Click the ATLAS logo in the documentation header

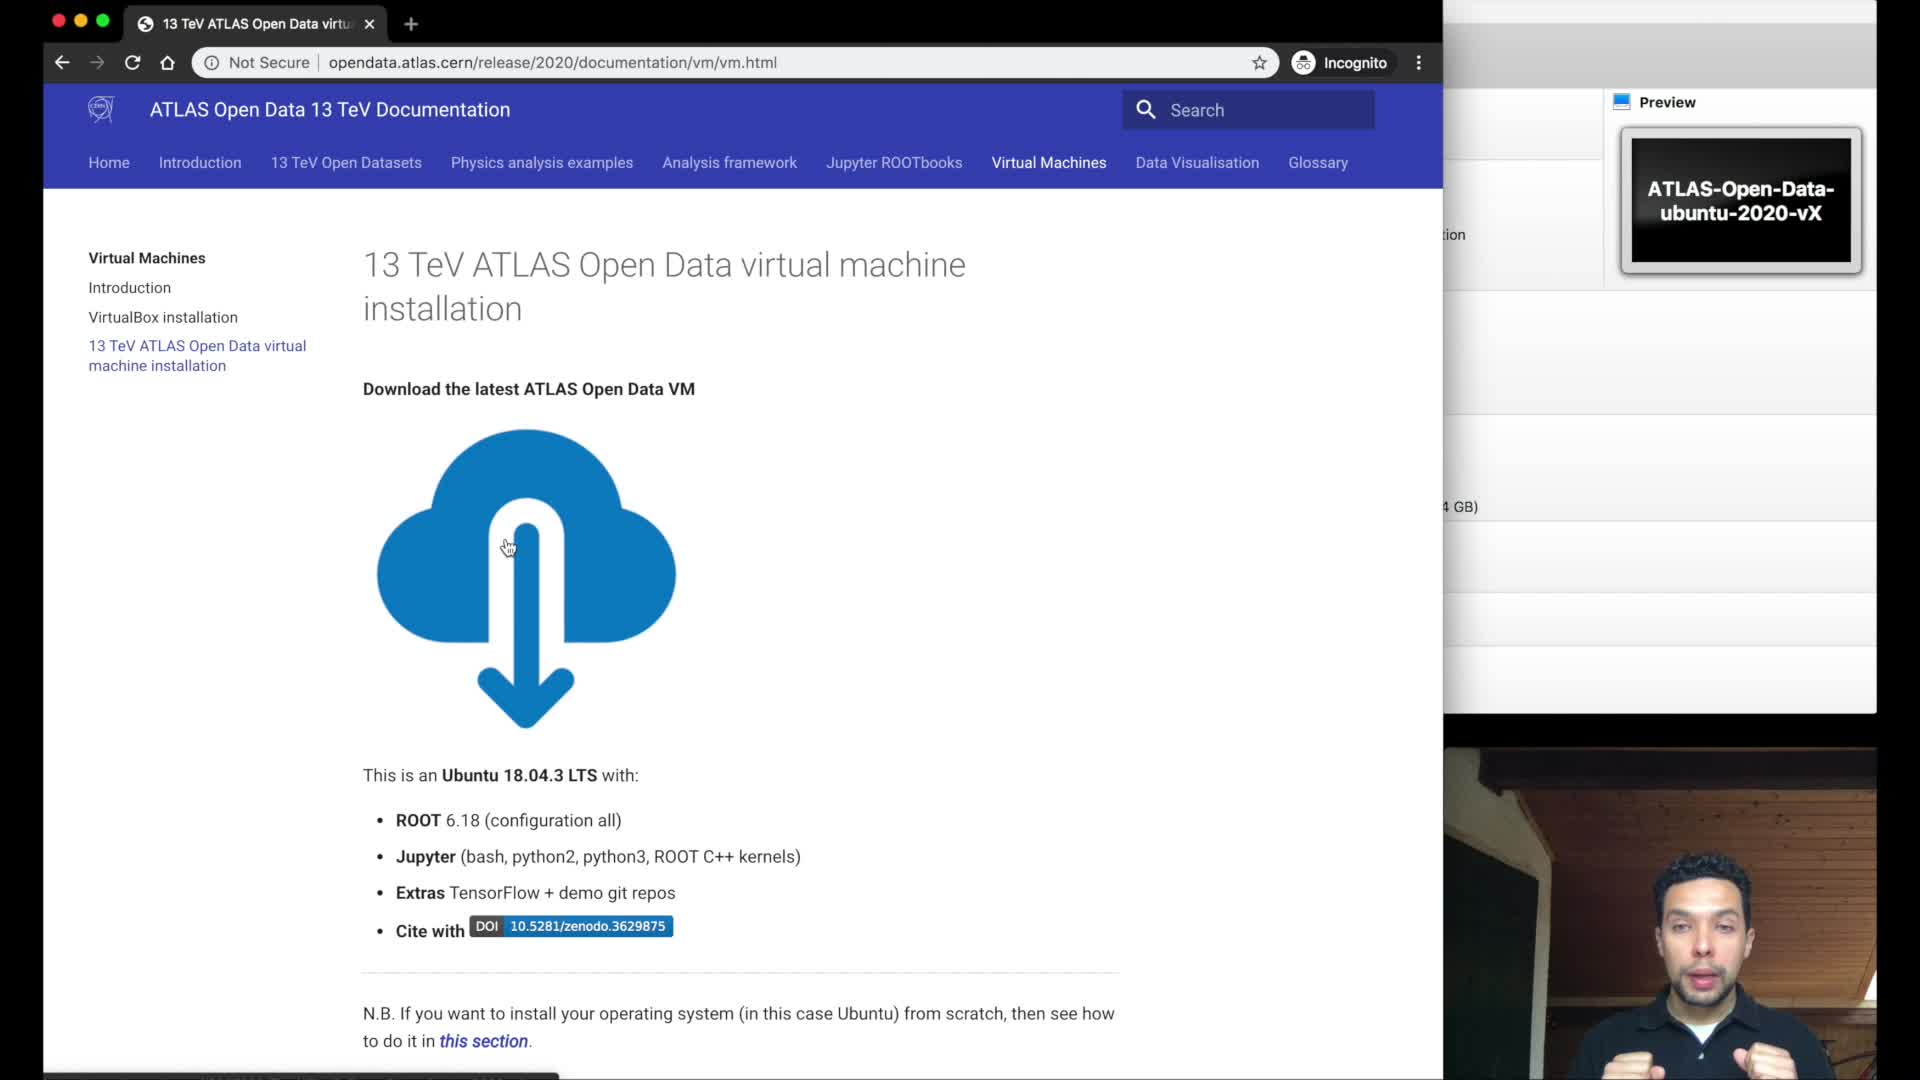(x=100, y=110)
